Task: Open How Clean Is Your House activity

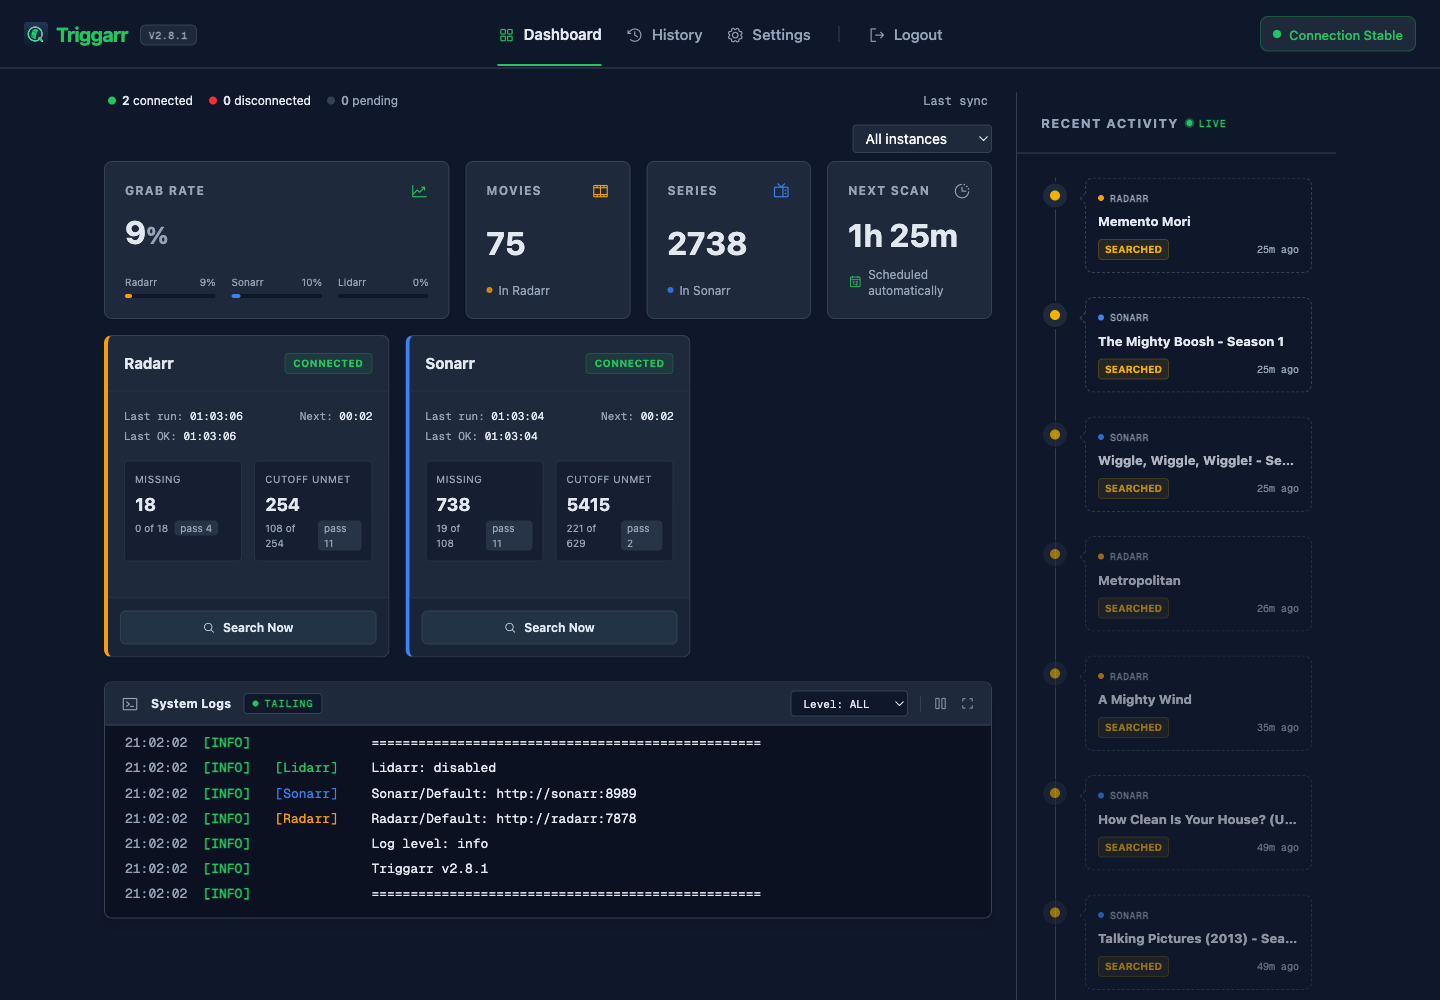Action: click(1198, 823)
